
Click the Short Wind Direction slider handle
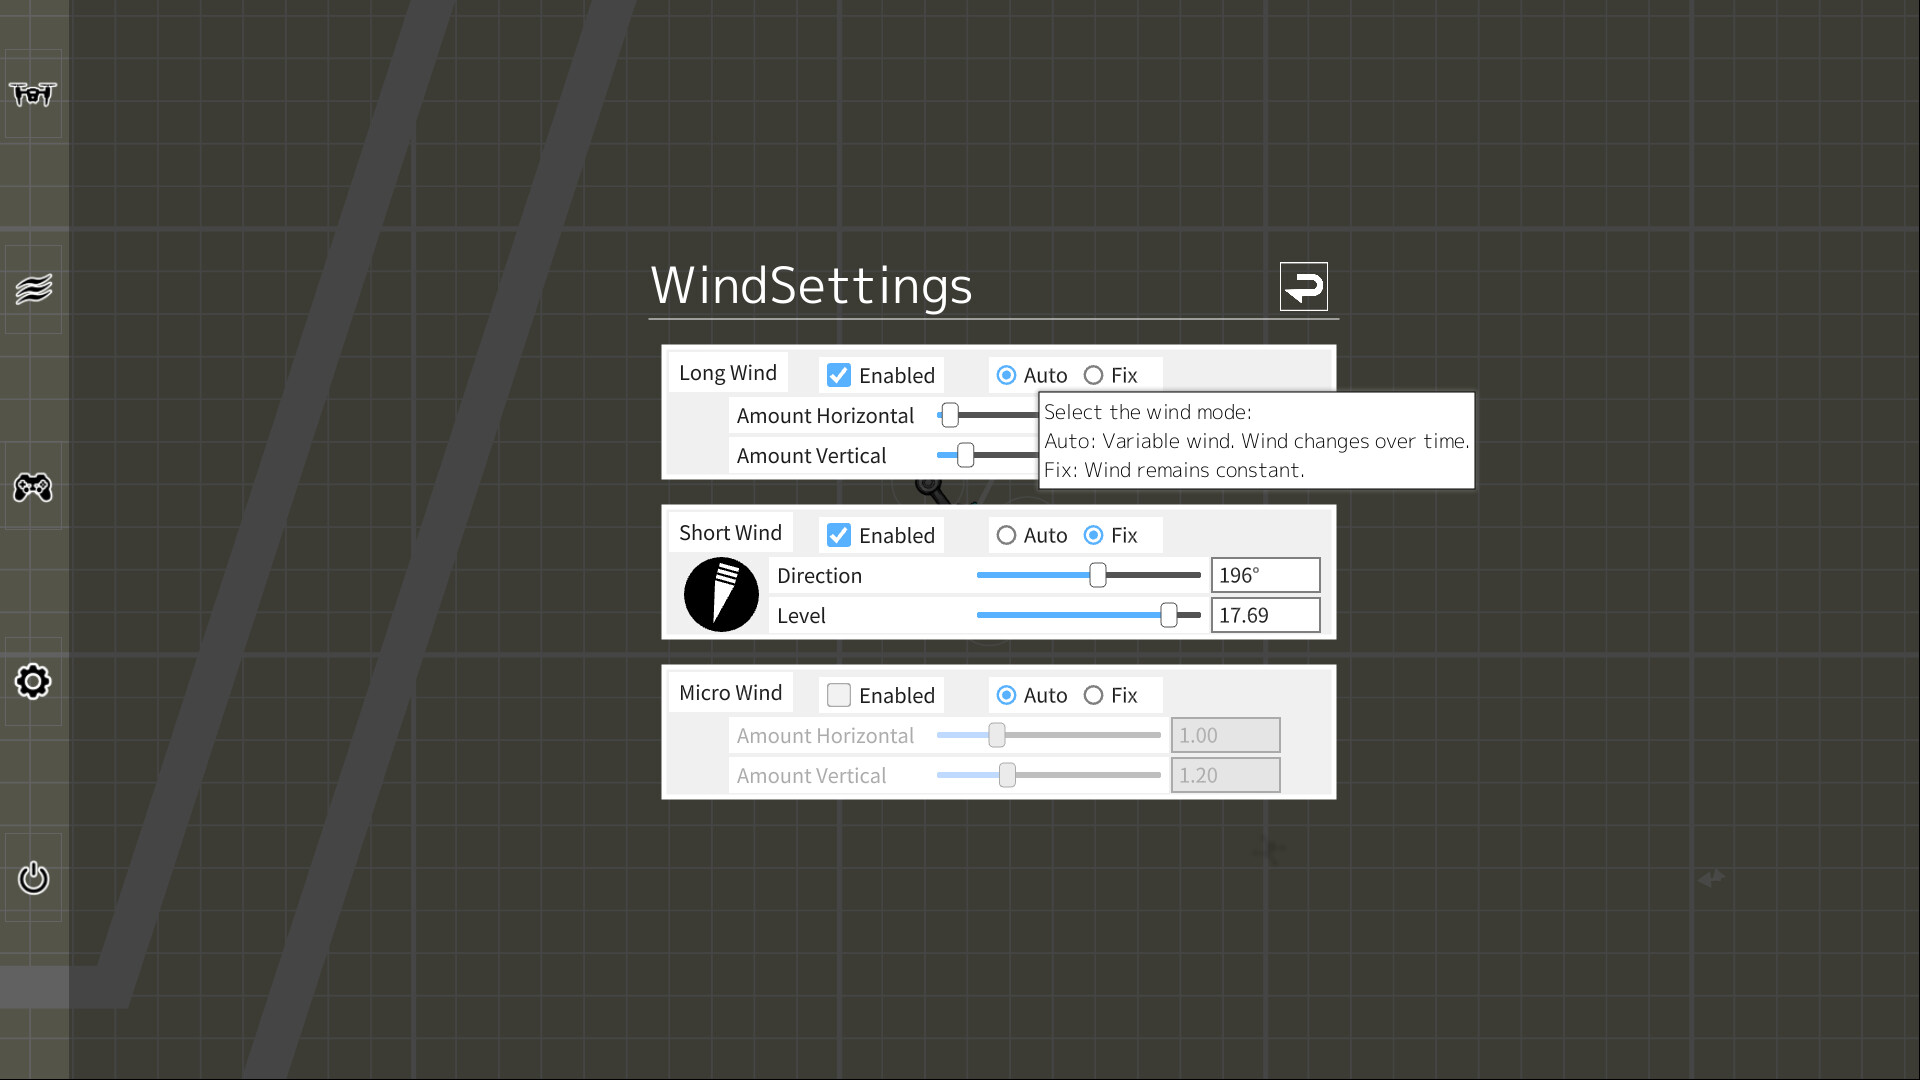click(1098, 575)
